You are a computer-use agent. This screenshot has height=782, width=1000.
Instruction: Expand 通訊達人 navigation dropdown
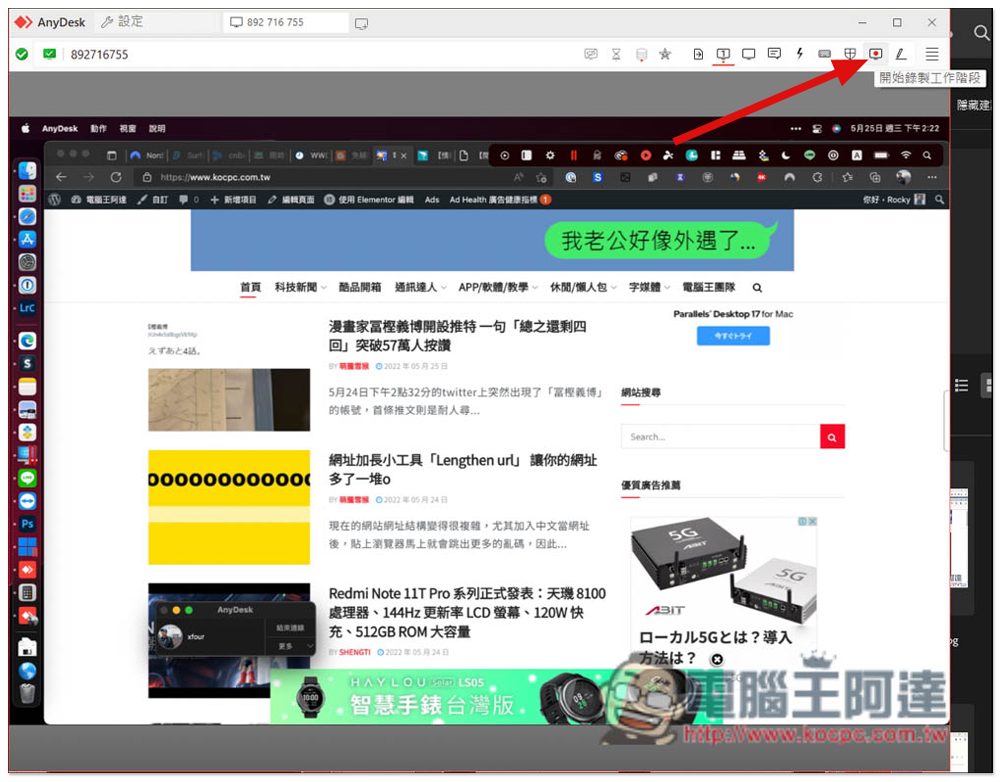420,287
